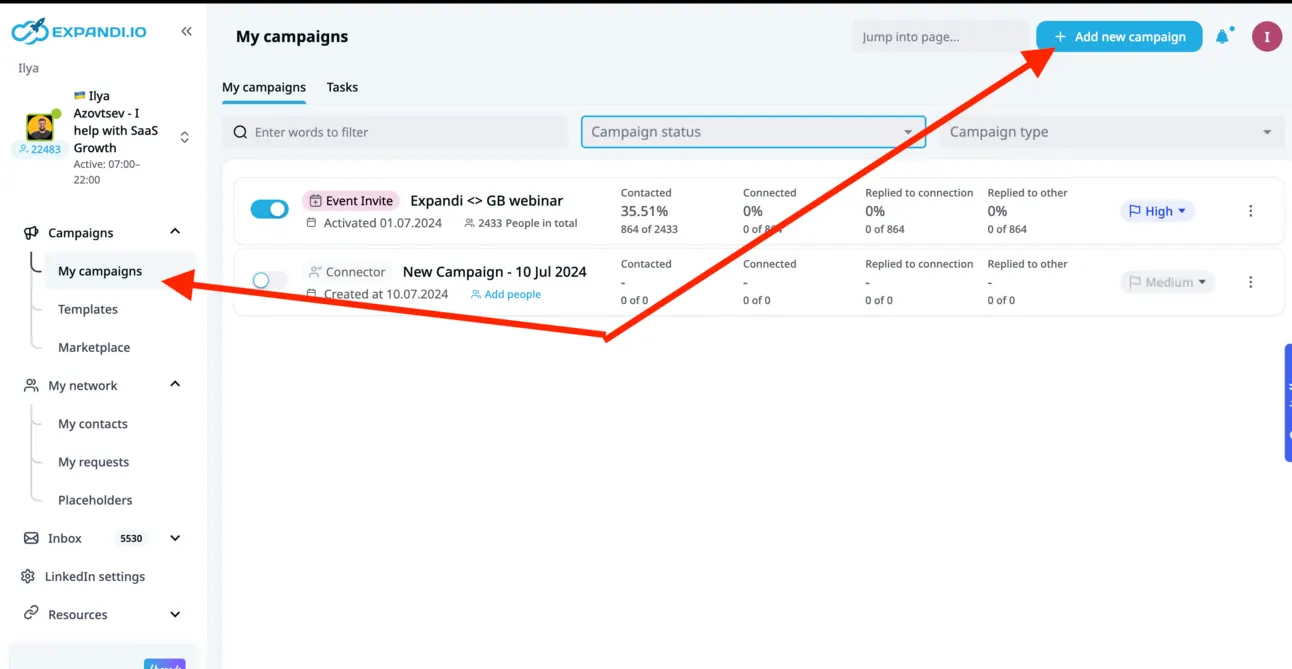Open the Campaign type dropdown
The height and width of the screenshot is (669, 1292).
coord(1111,132)
